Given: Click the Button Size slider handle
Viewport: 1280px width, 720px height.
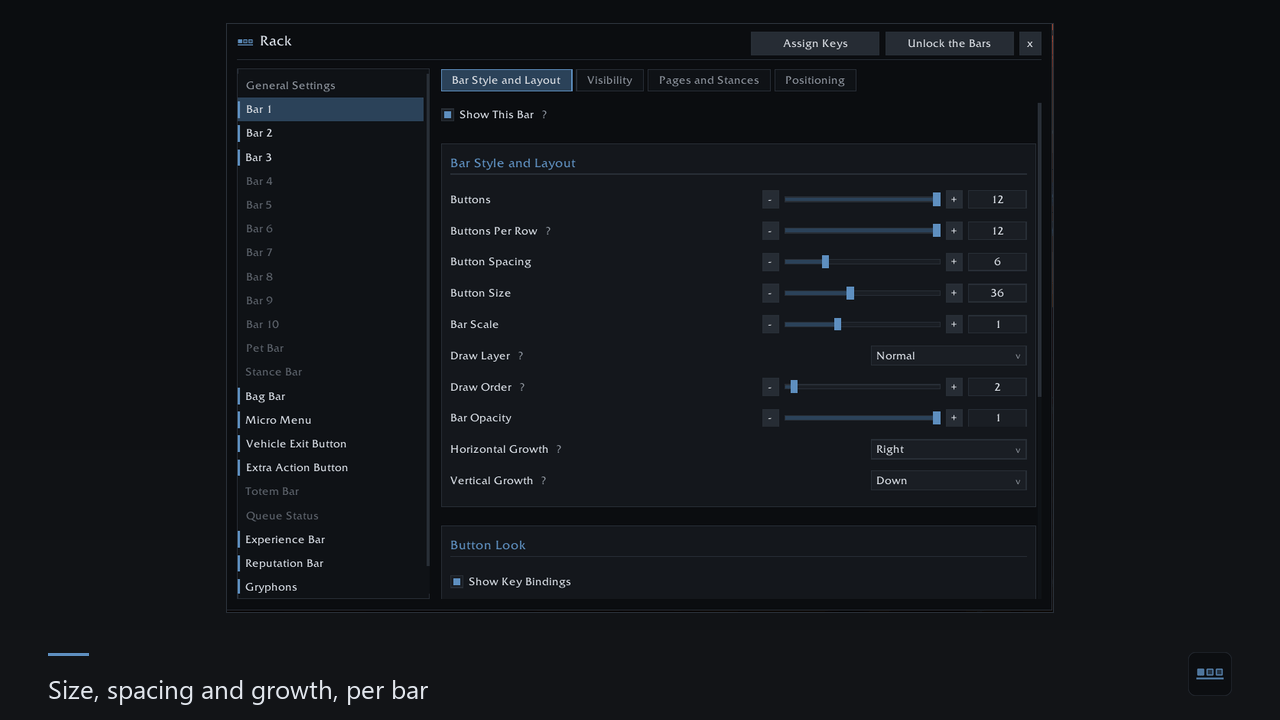Looking at the screenshot, I should 850,293.
